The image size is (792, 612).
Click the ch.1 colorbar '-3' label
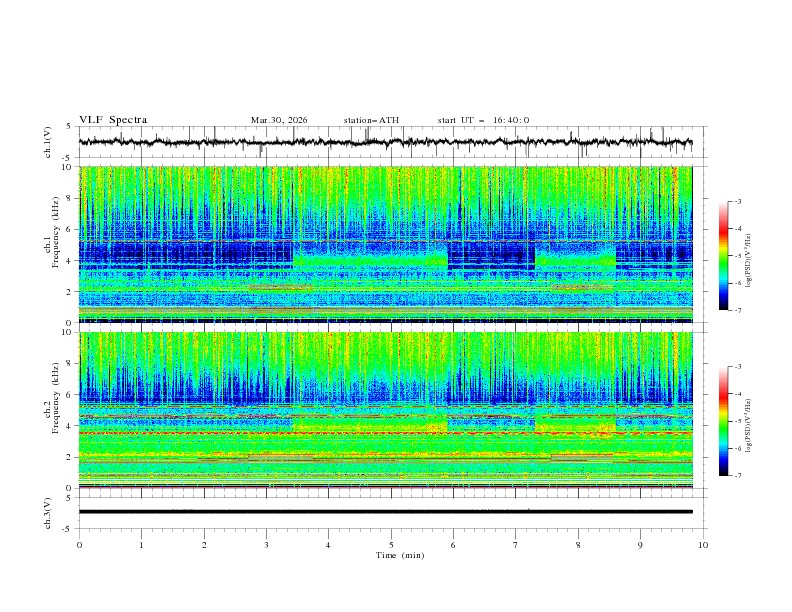pyautogui.click(x=737, y=201)
